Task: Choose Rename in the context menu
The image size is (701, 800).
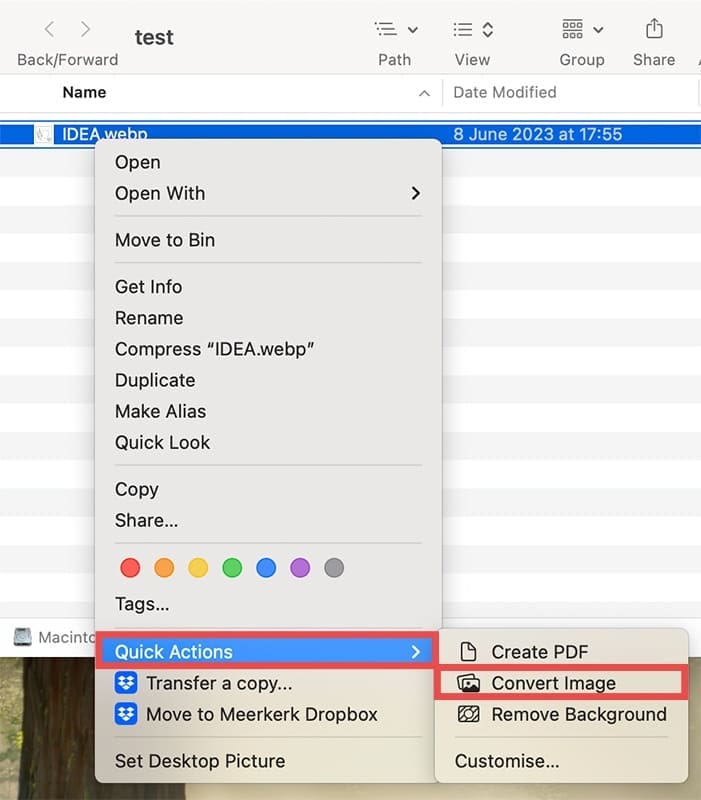Action: (x=268, y=318)
